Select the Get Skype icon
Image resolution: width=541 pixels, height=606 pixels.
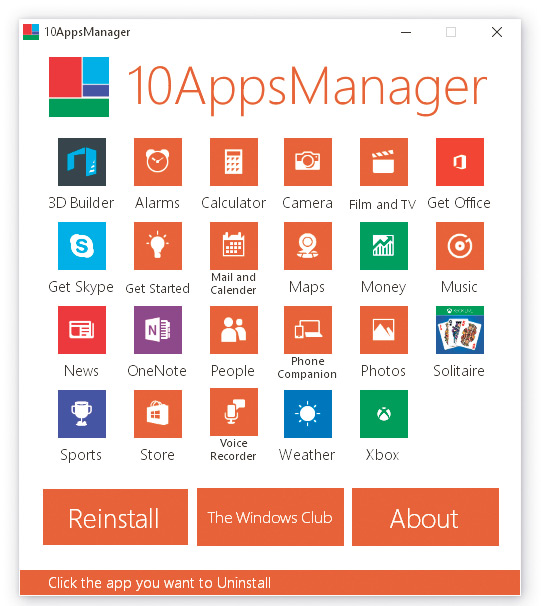pyautogui.click(x=82, y=246)
